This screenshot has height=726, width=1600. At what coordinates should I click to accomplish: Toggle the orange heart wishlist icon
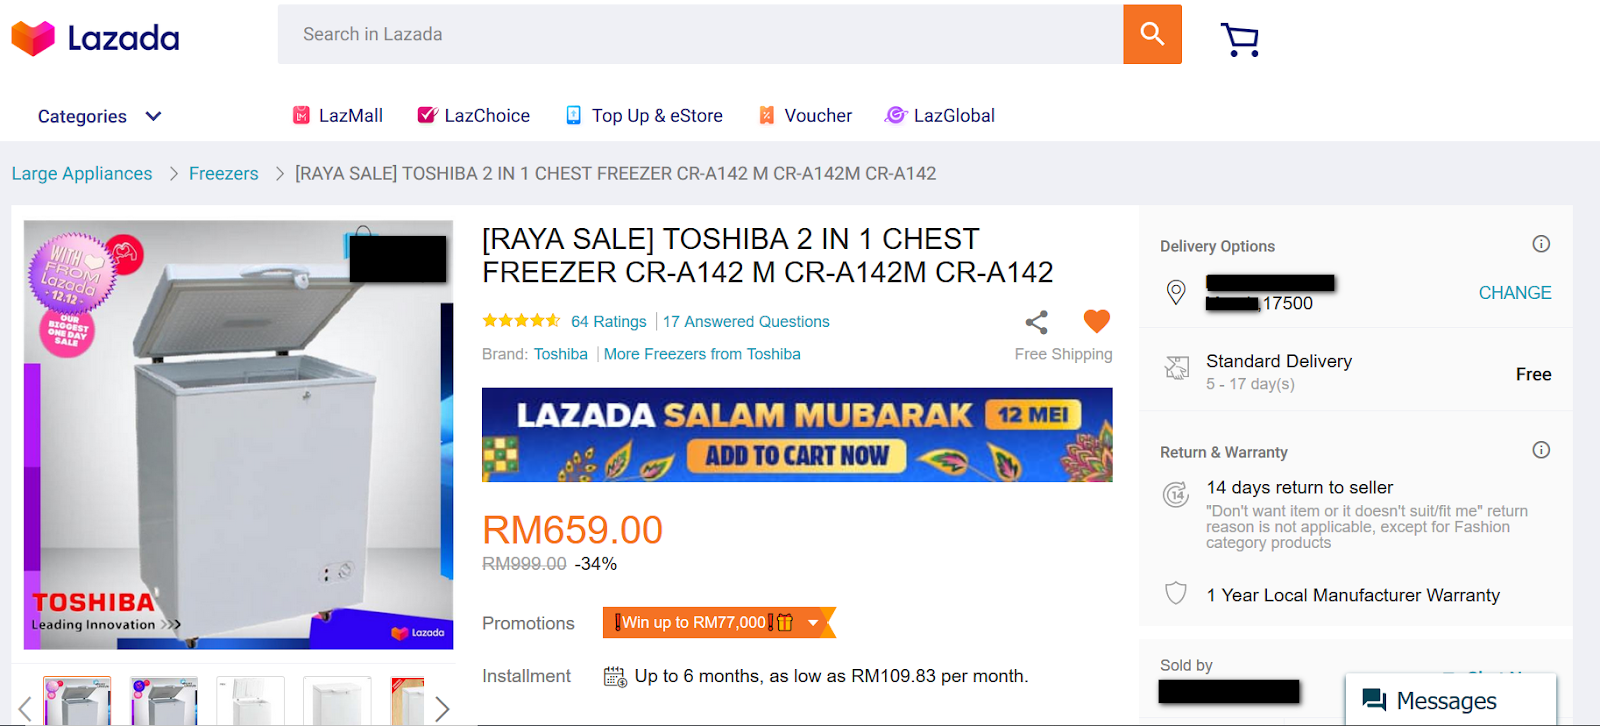[x=1097, y=321]
